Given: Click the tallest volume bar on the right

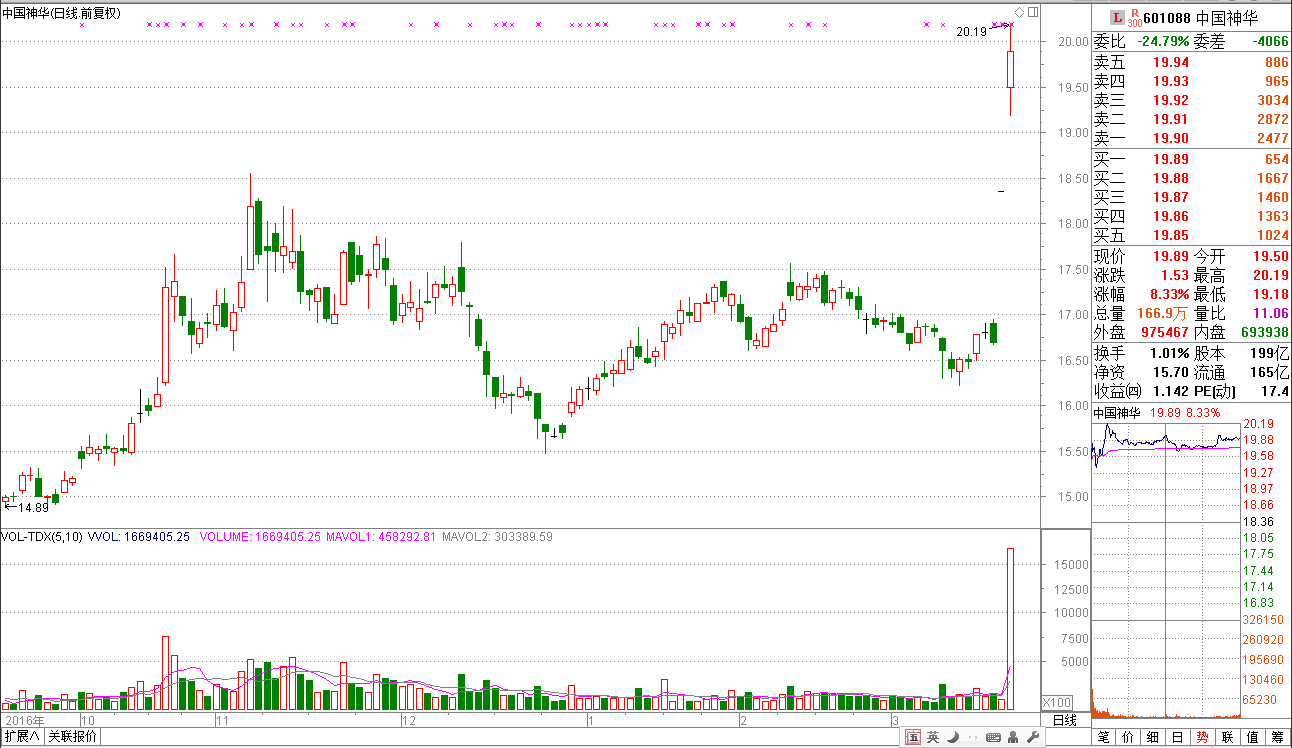Looking at the screenshot, I should point(1010,629).
